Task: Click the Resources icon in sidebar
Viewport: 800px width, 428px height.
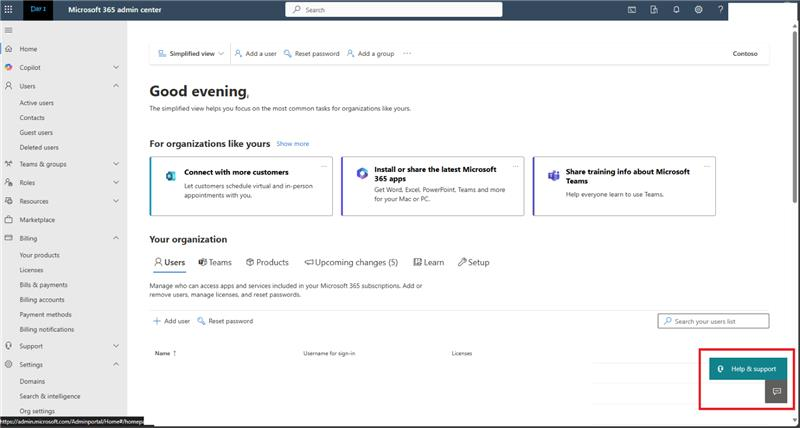Action: coord(9,201)
